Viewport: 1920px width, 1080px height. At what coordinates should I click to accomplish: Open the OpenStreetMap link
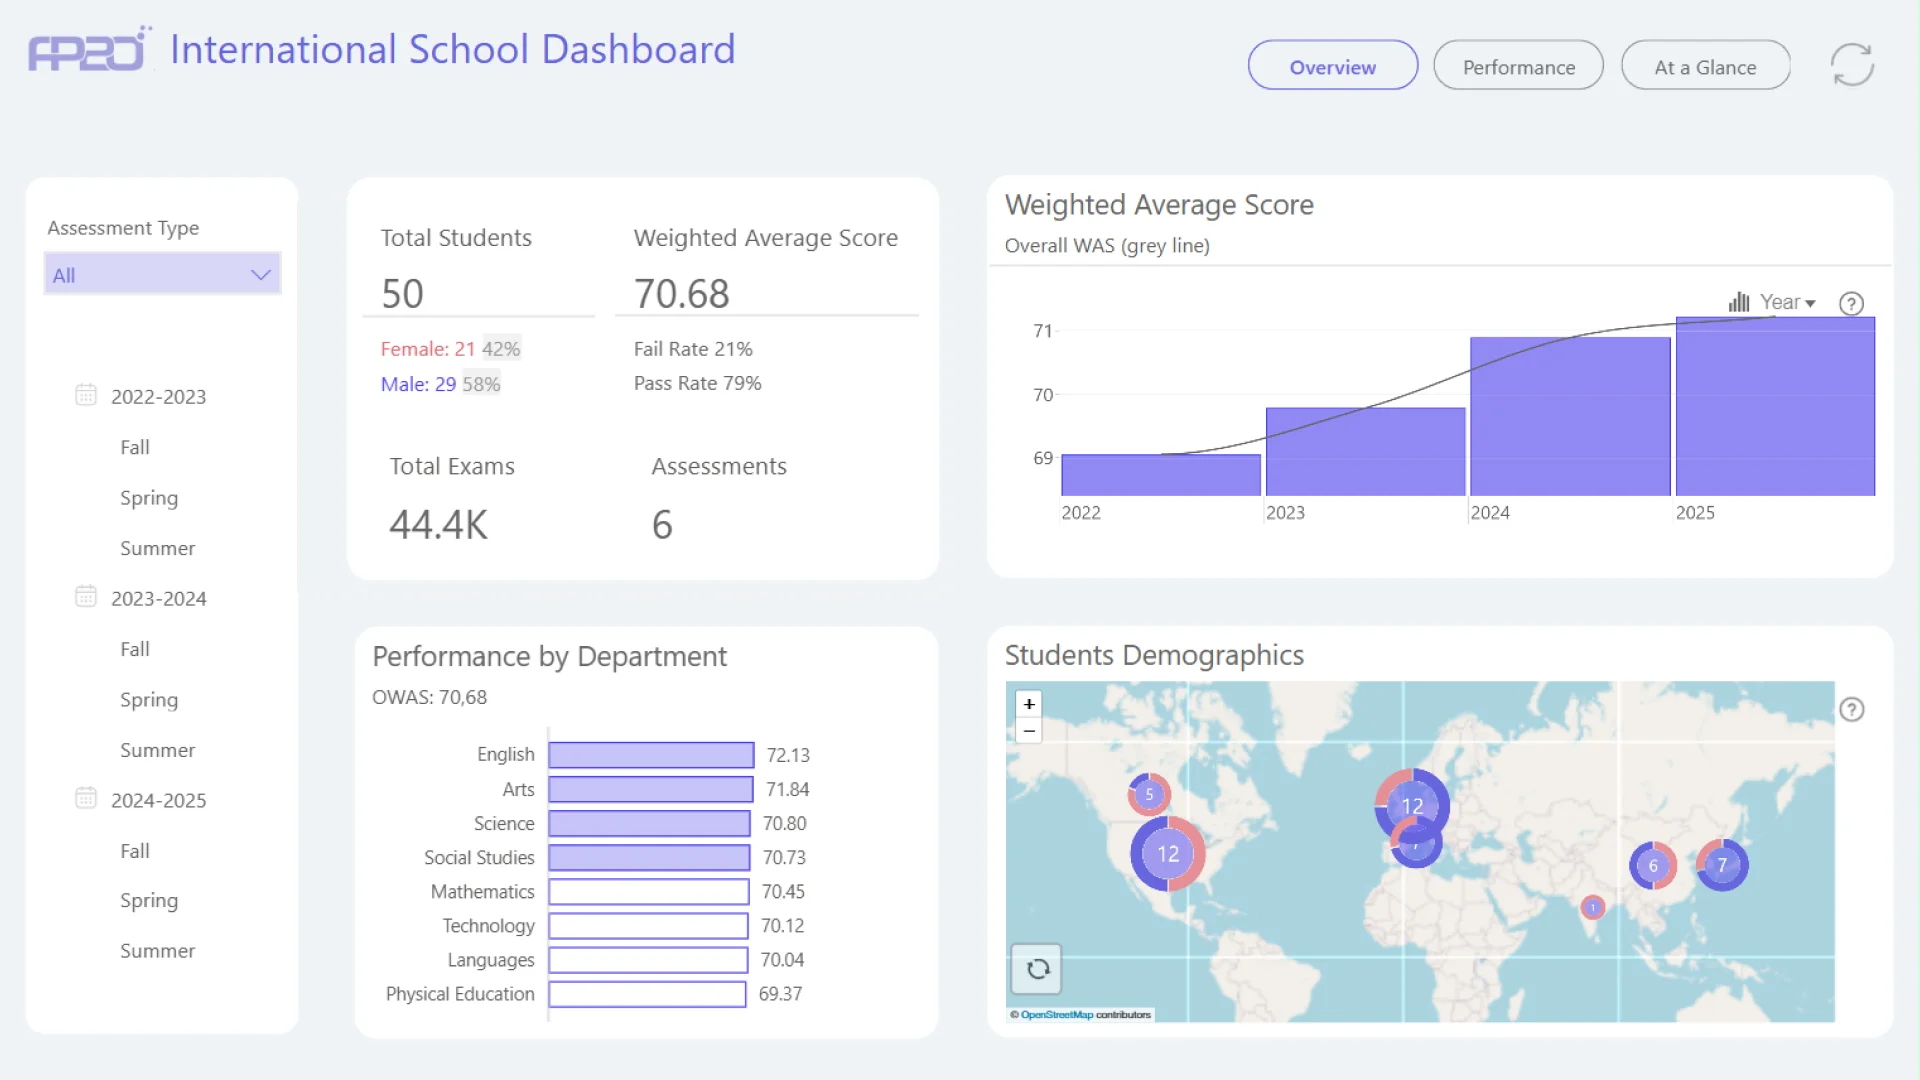point(1056,1015)
